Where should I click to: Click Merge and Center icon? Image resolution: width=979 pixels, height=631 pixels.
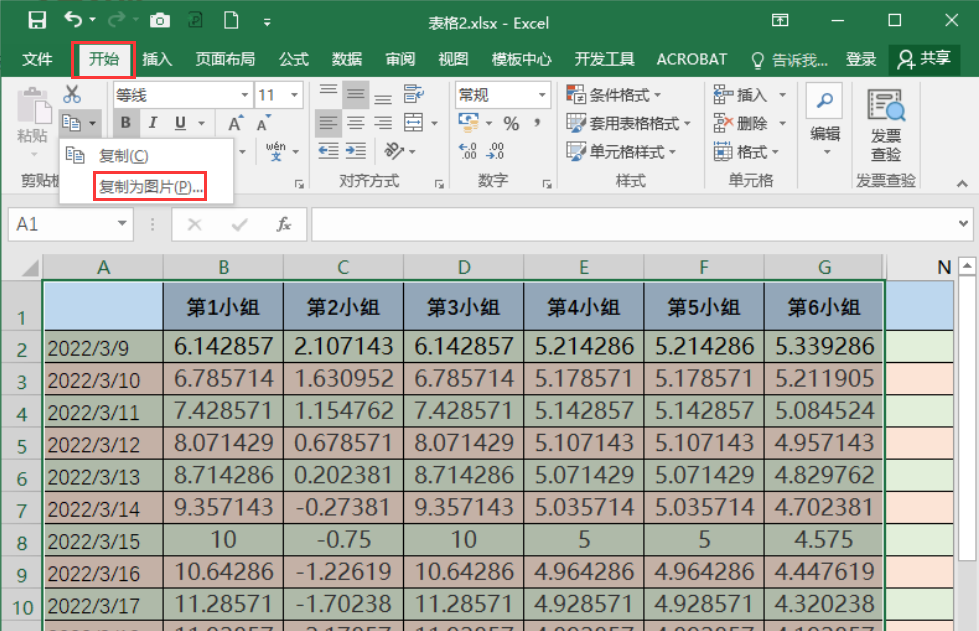pos(413,123)
